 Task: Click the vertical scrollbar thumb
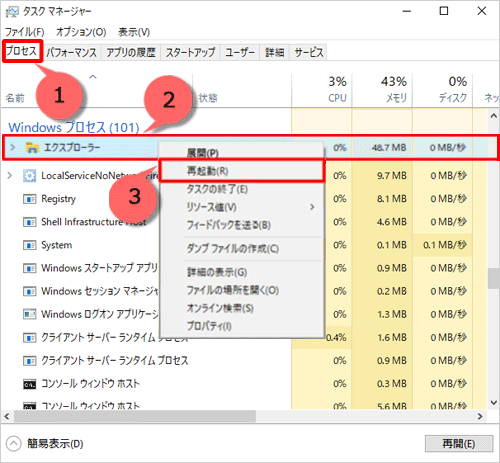(494, 278)
